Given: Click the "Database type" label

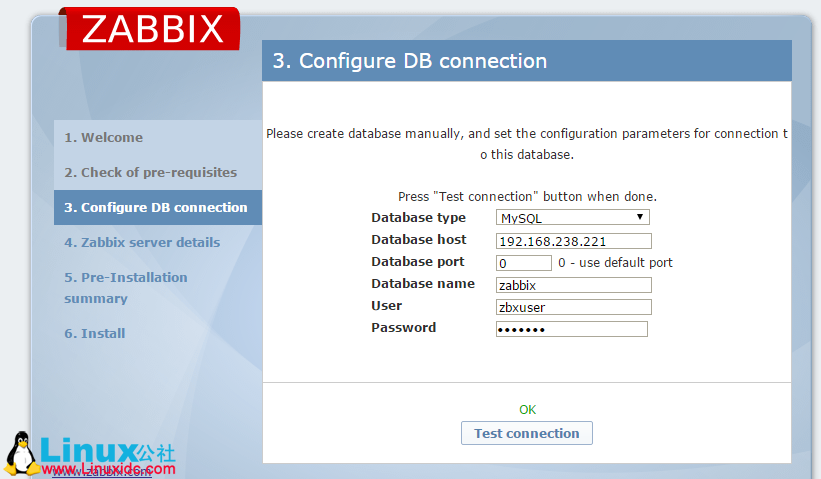Looking at the screenshot, I should pos(418,217).
